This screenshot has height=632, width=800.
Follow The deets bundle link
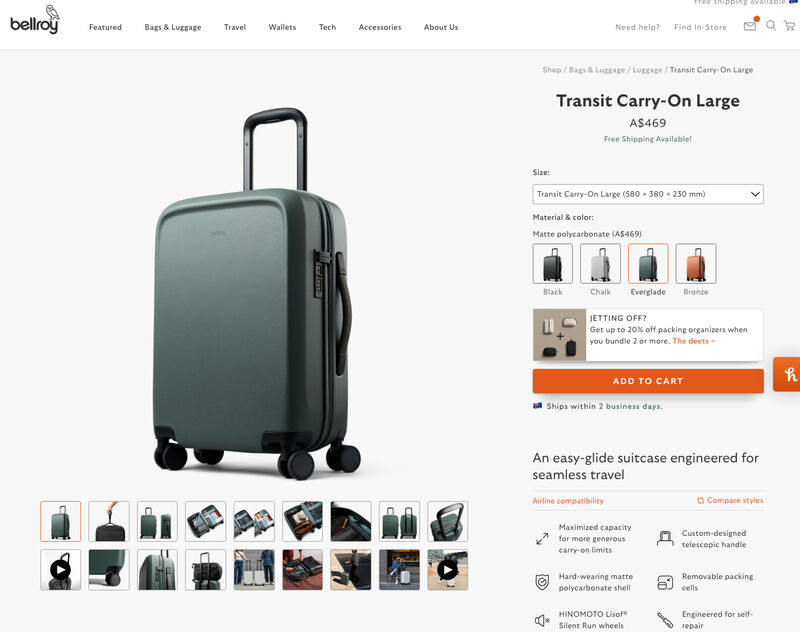(693, 341)
